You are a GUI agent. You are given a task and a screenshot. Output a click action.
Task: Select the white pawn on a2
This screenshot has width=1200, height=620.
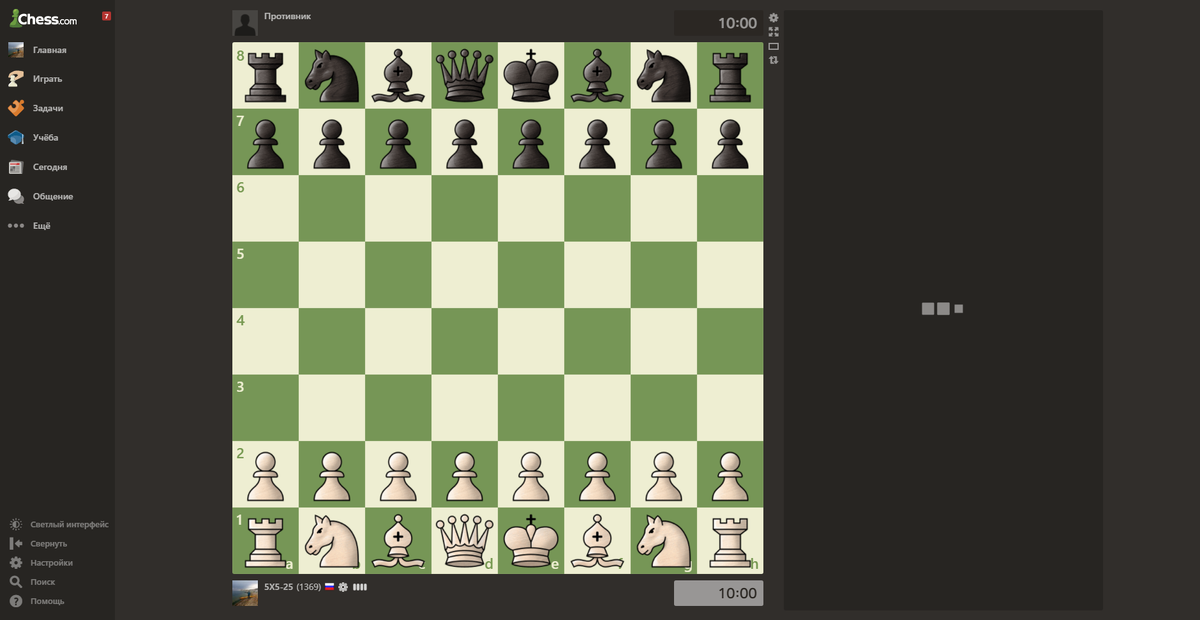tap(265, 475)
